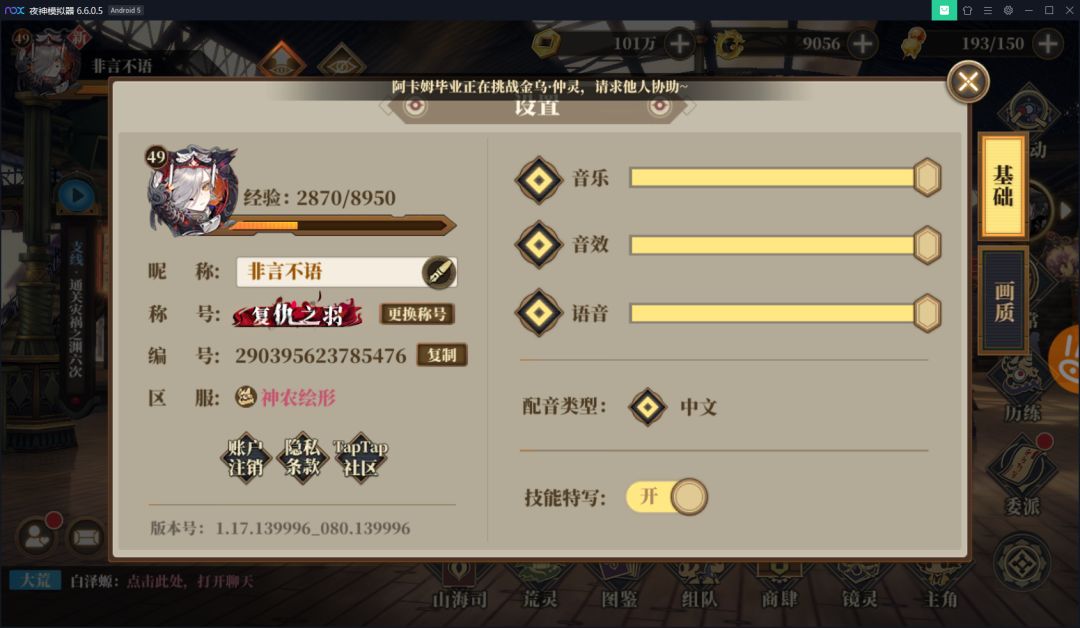Screen dimensions: 1080x628
Task: Click the plus next to 193/150 stamina
Action: (x=1048, y=44)
